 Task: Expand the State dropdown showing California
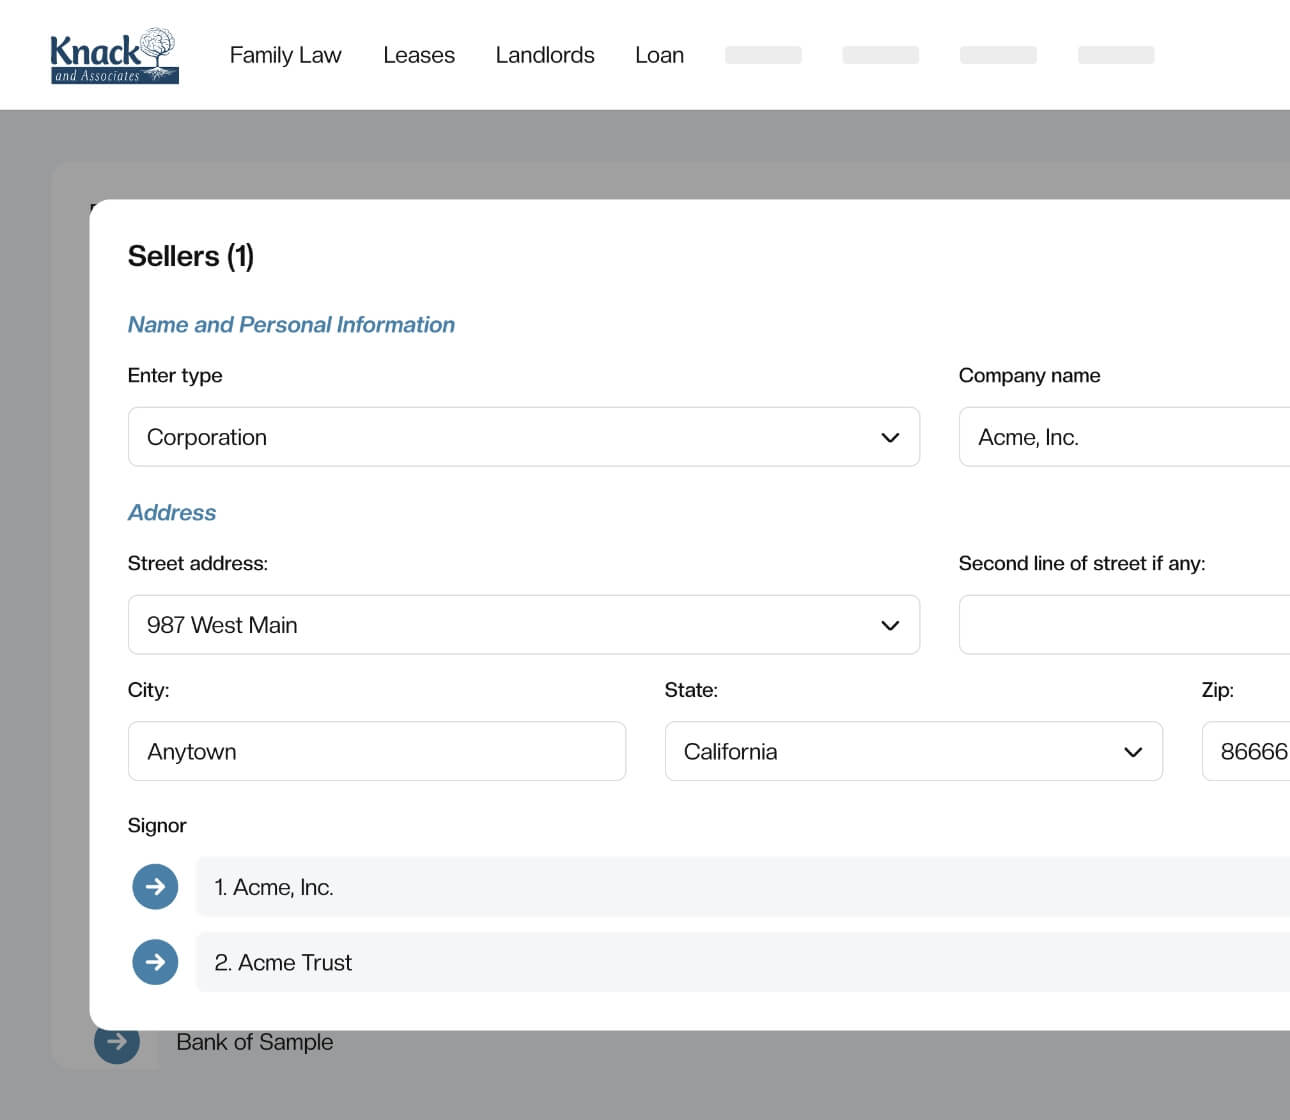(912, 751)
